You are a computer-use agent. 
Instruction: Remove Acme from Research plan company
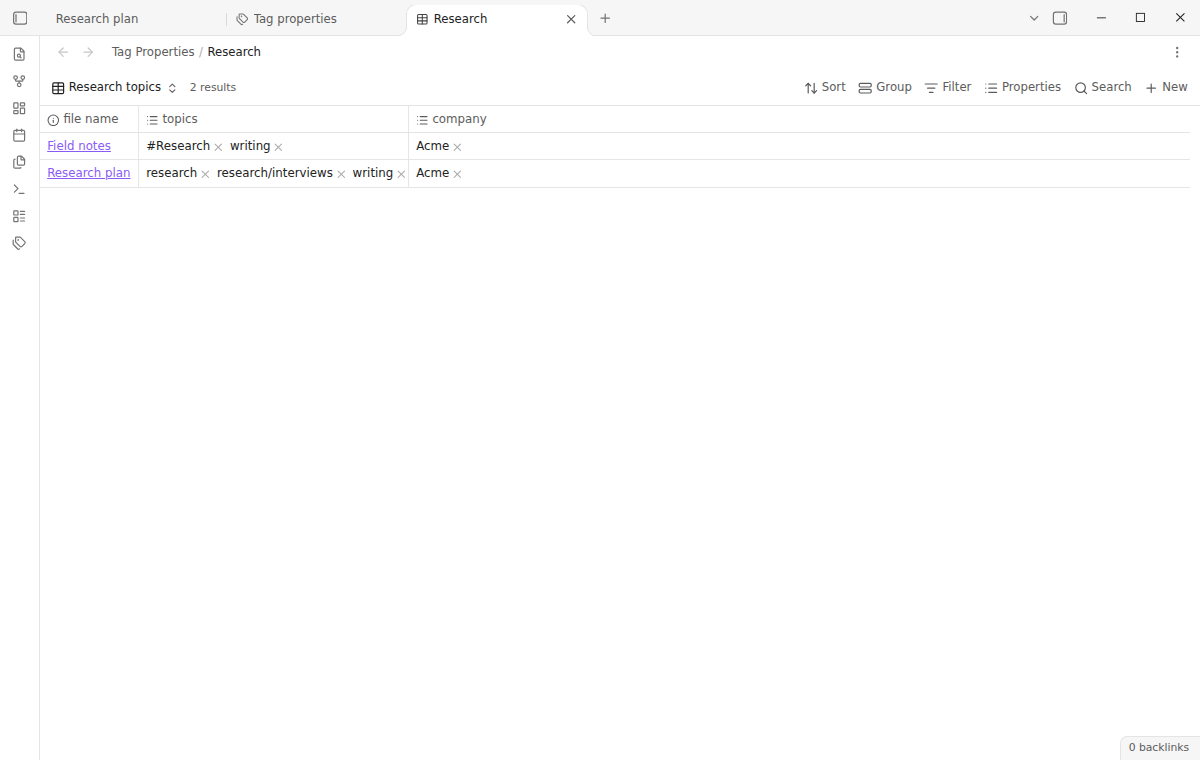457,174
